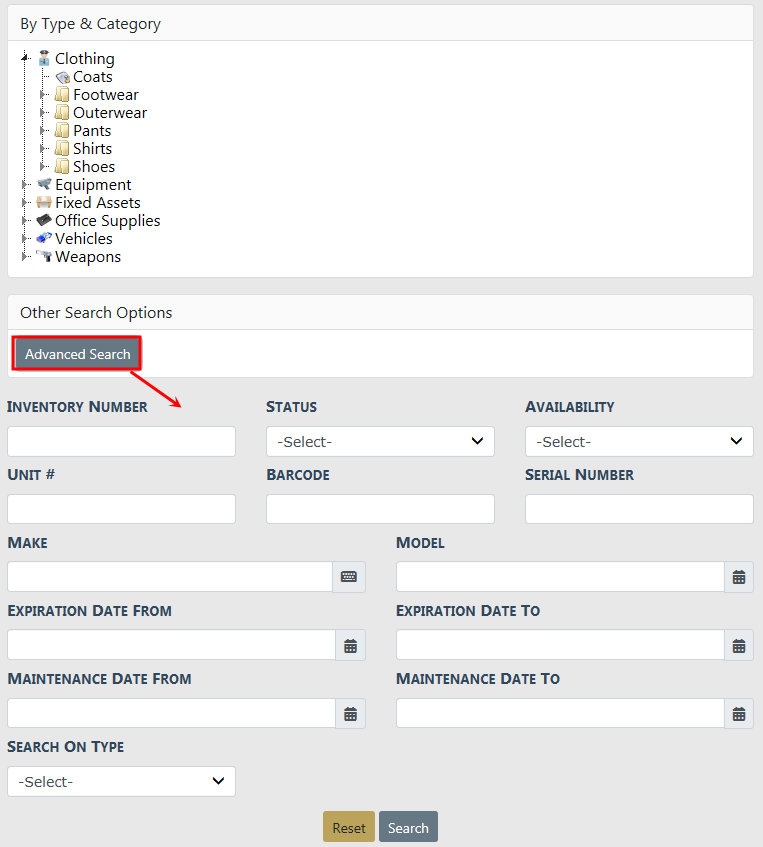The image size is (763, 847).
Task: Click into the Inventory Number field
Action: tap(121, 442)
